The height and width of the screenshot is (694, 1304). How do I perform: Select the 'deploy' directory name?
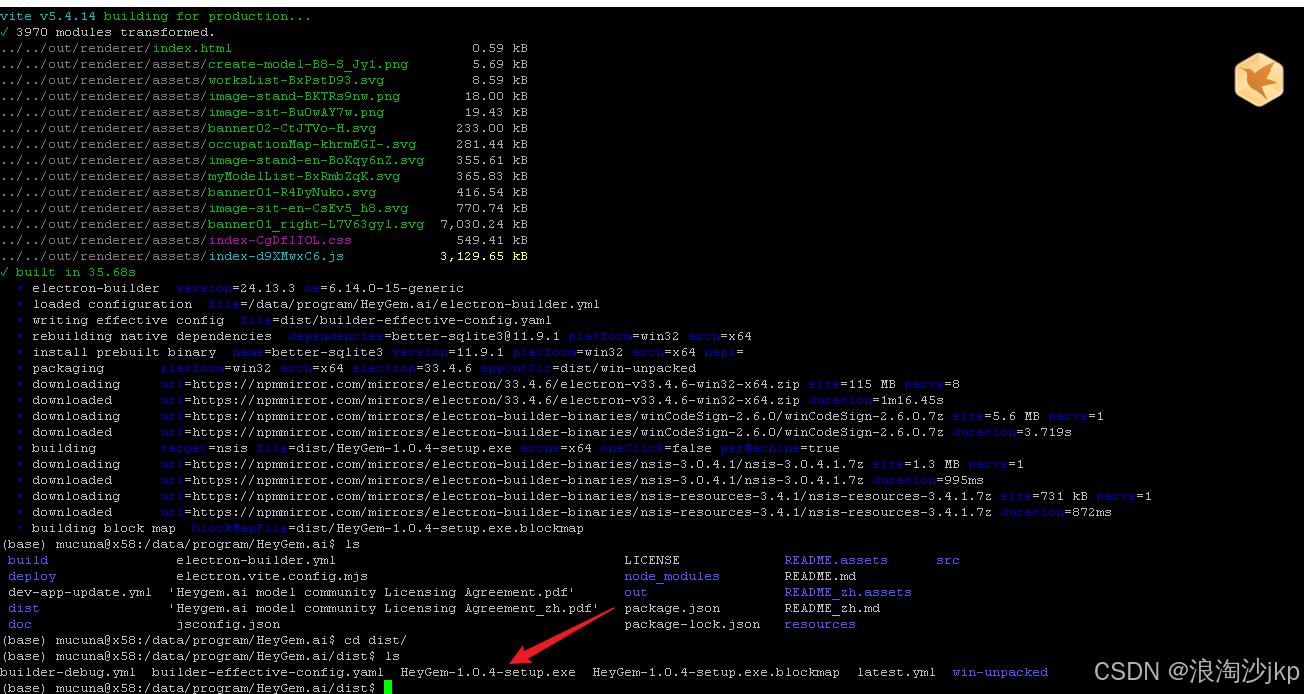click(32, 576)
